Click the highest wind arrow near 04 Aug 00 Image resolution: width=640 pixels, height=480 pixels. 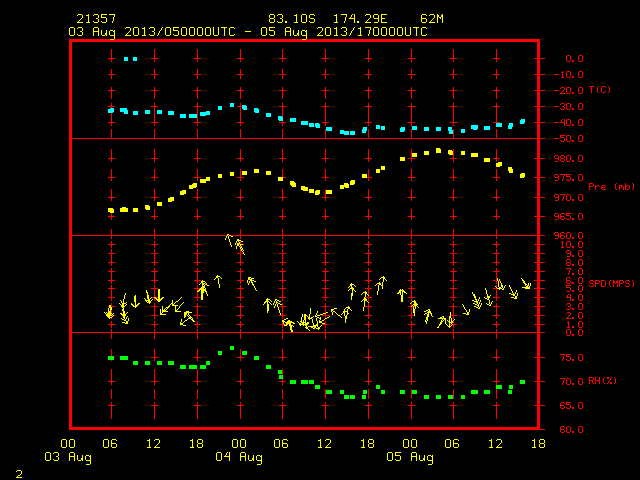coord(229,240)
